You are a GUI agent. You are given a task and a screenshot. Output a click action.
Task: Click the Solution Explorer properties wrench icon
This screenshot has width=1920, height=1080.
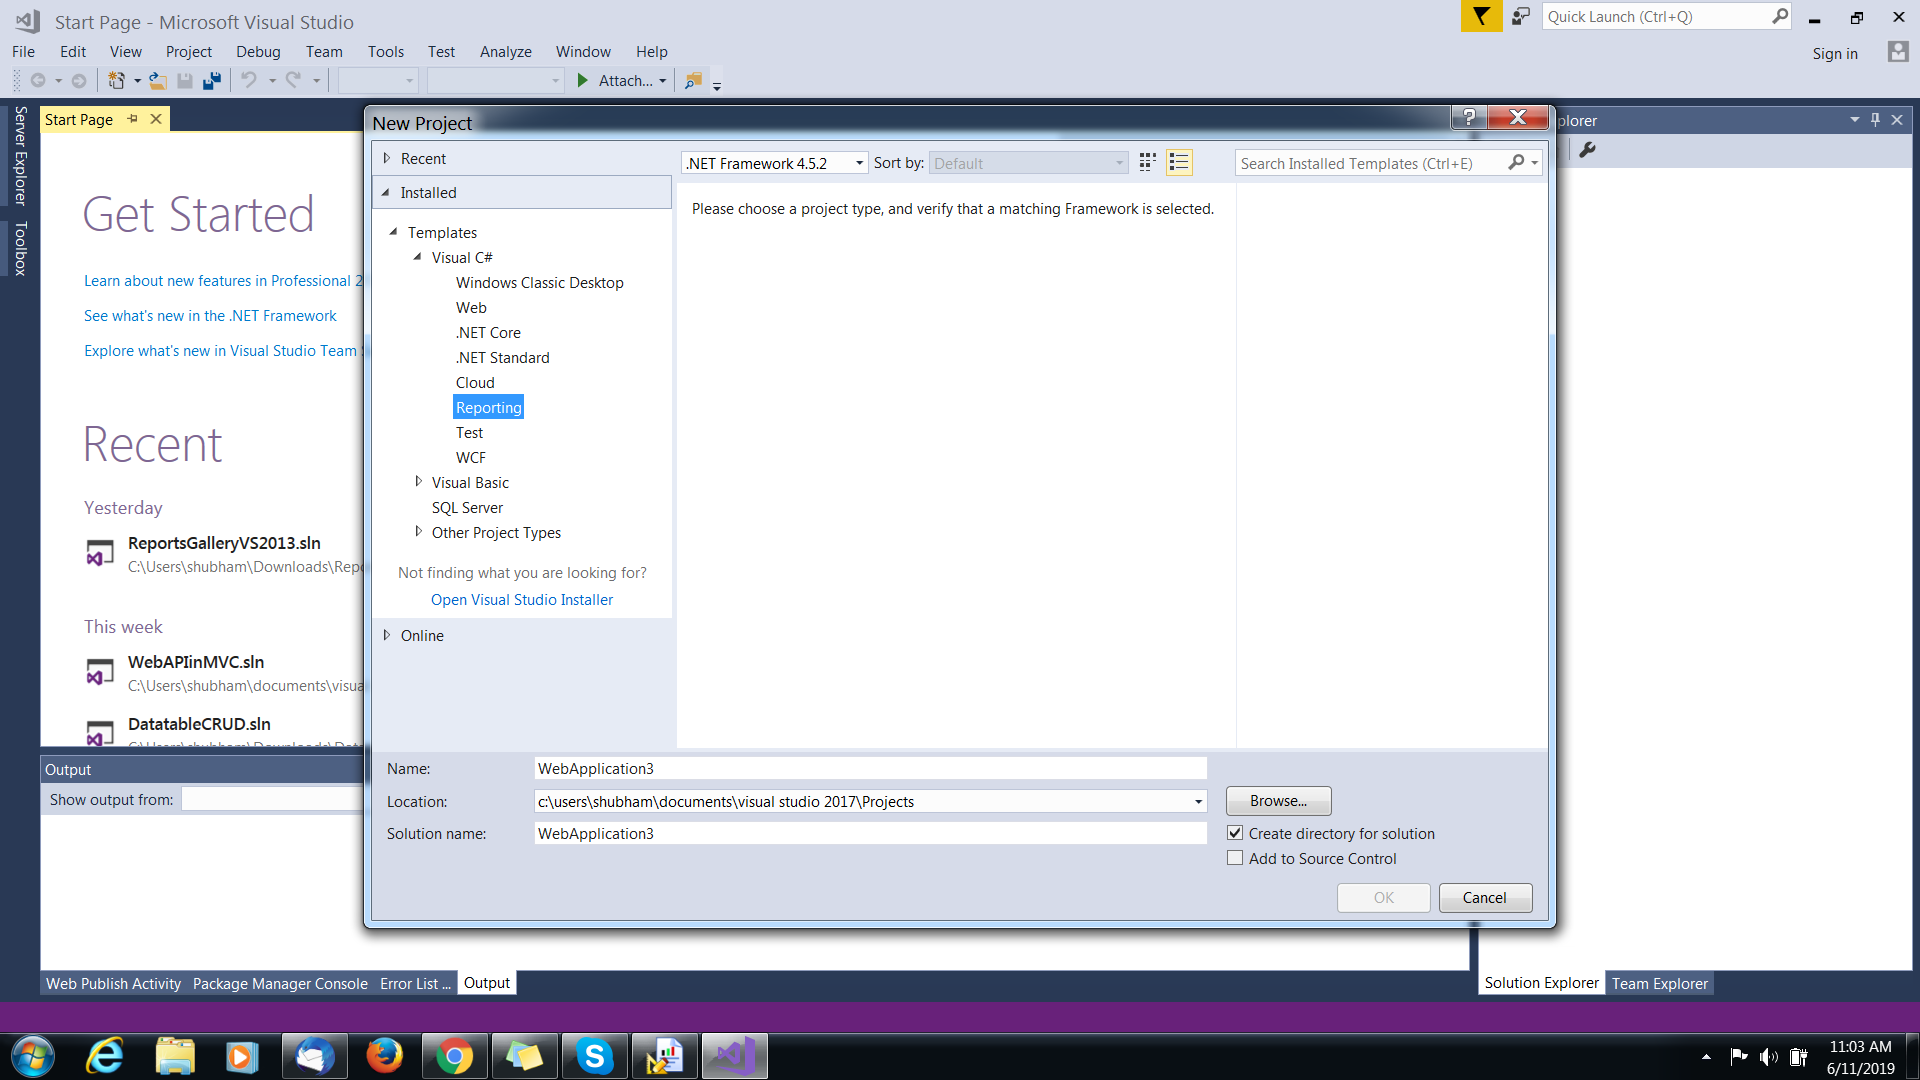click(x=1587, y=150)
